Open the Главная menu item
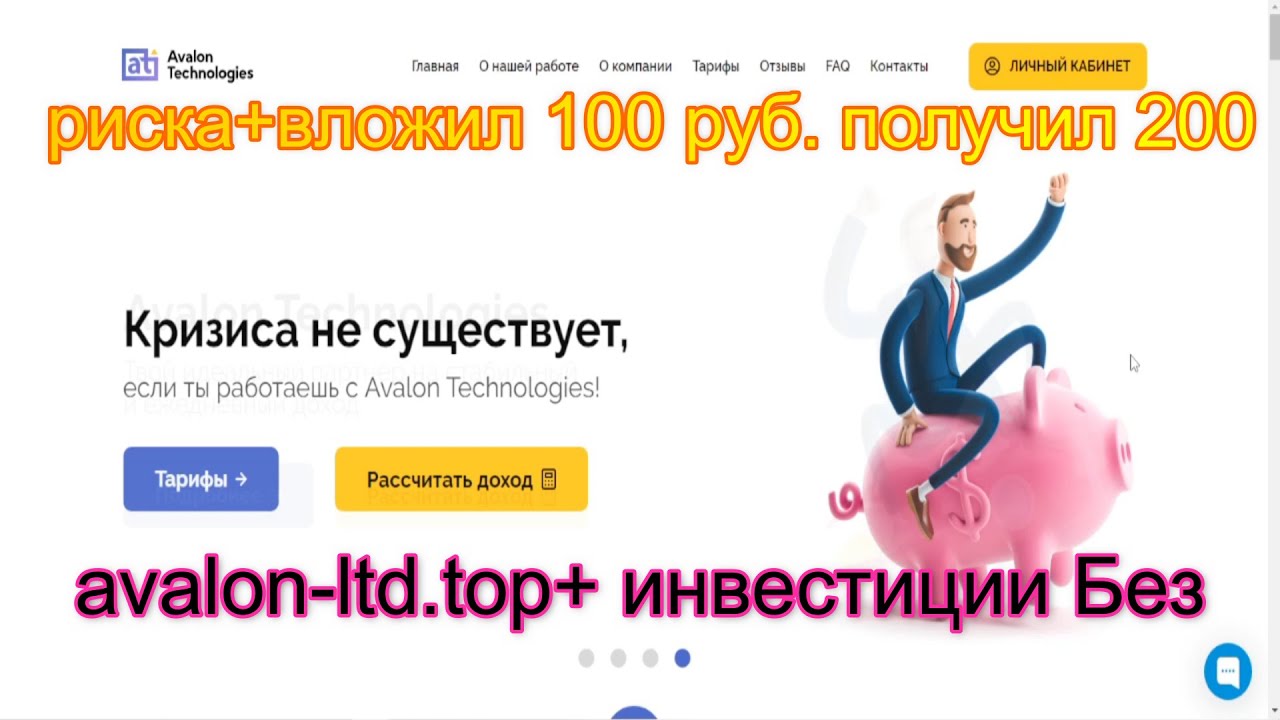Image resolution: width=1280 pixels, height=720 pixels. (x=435, y=66)
